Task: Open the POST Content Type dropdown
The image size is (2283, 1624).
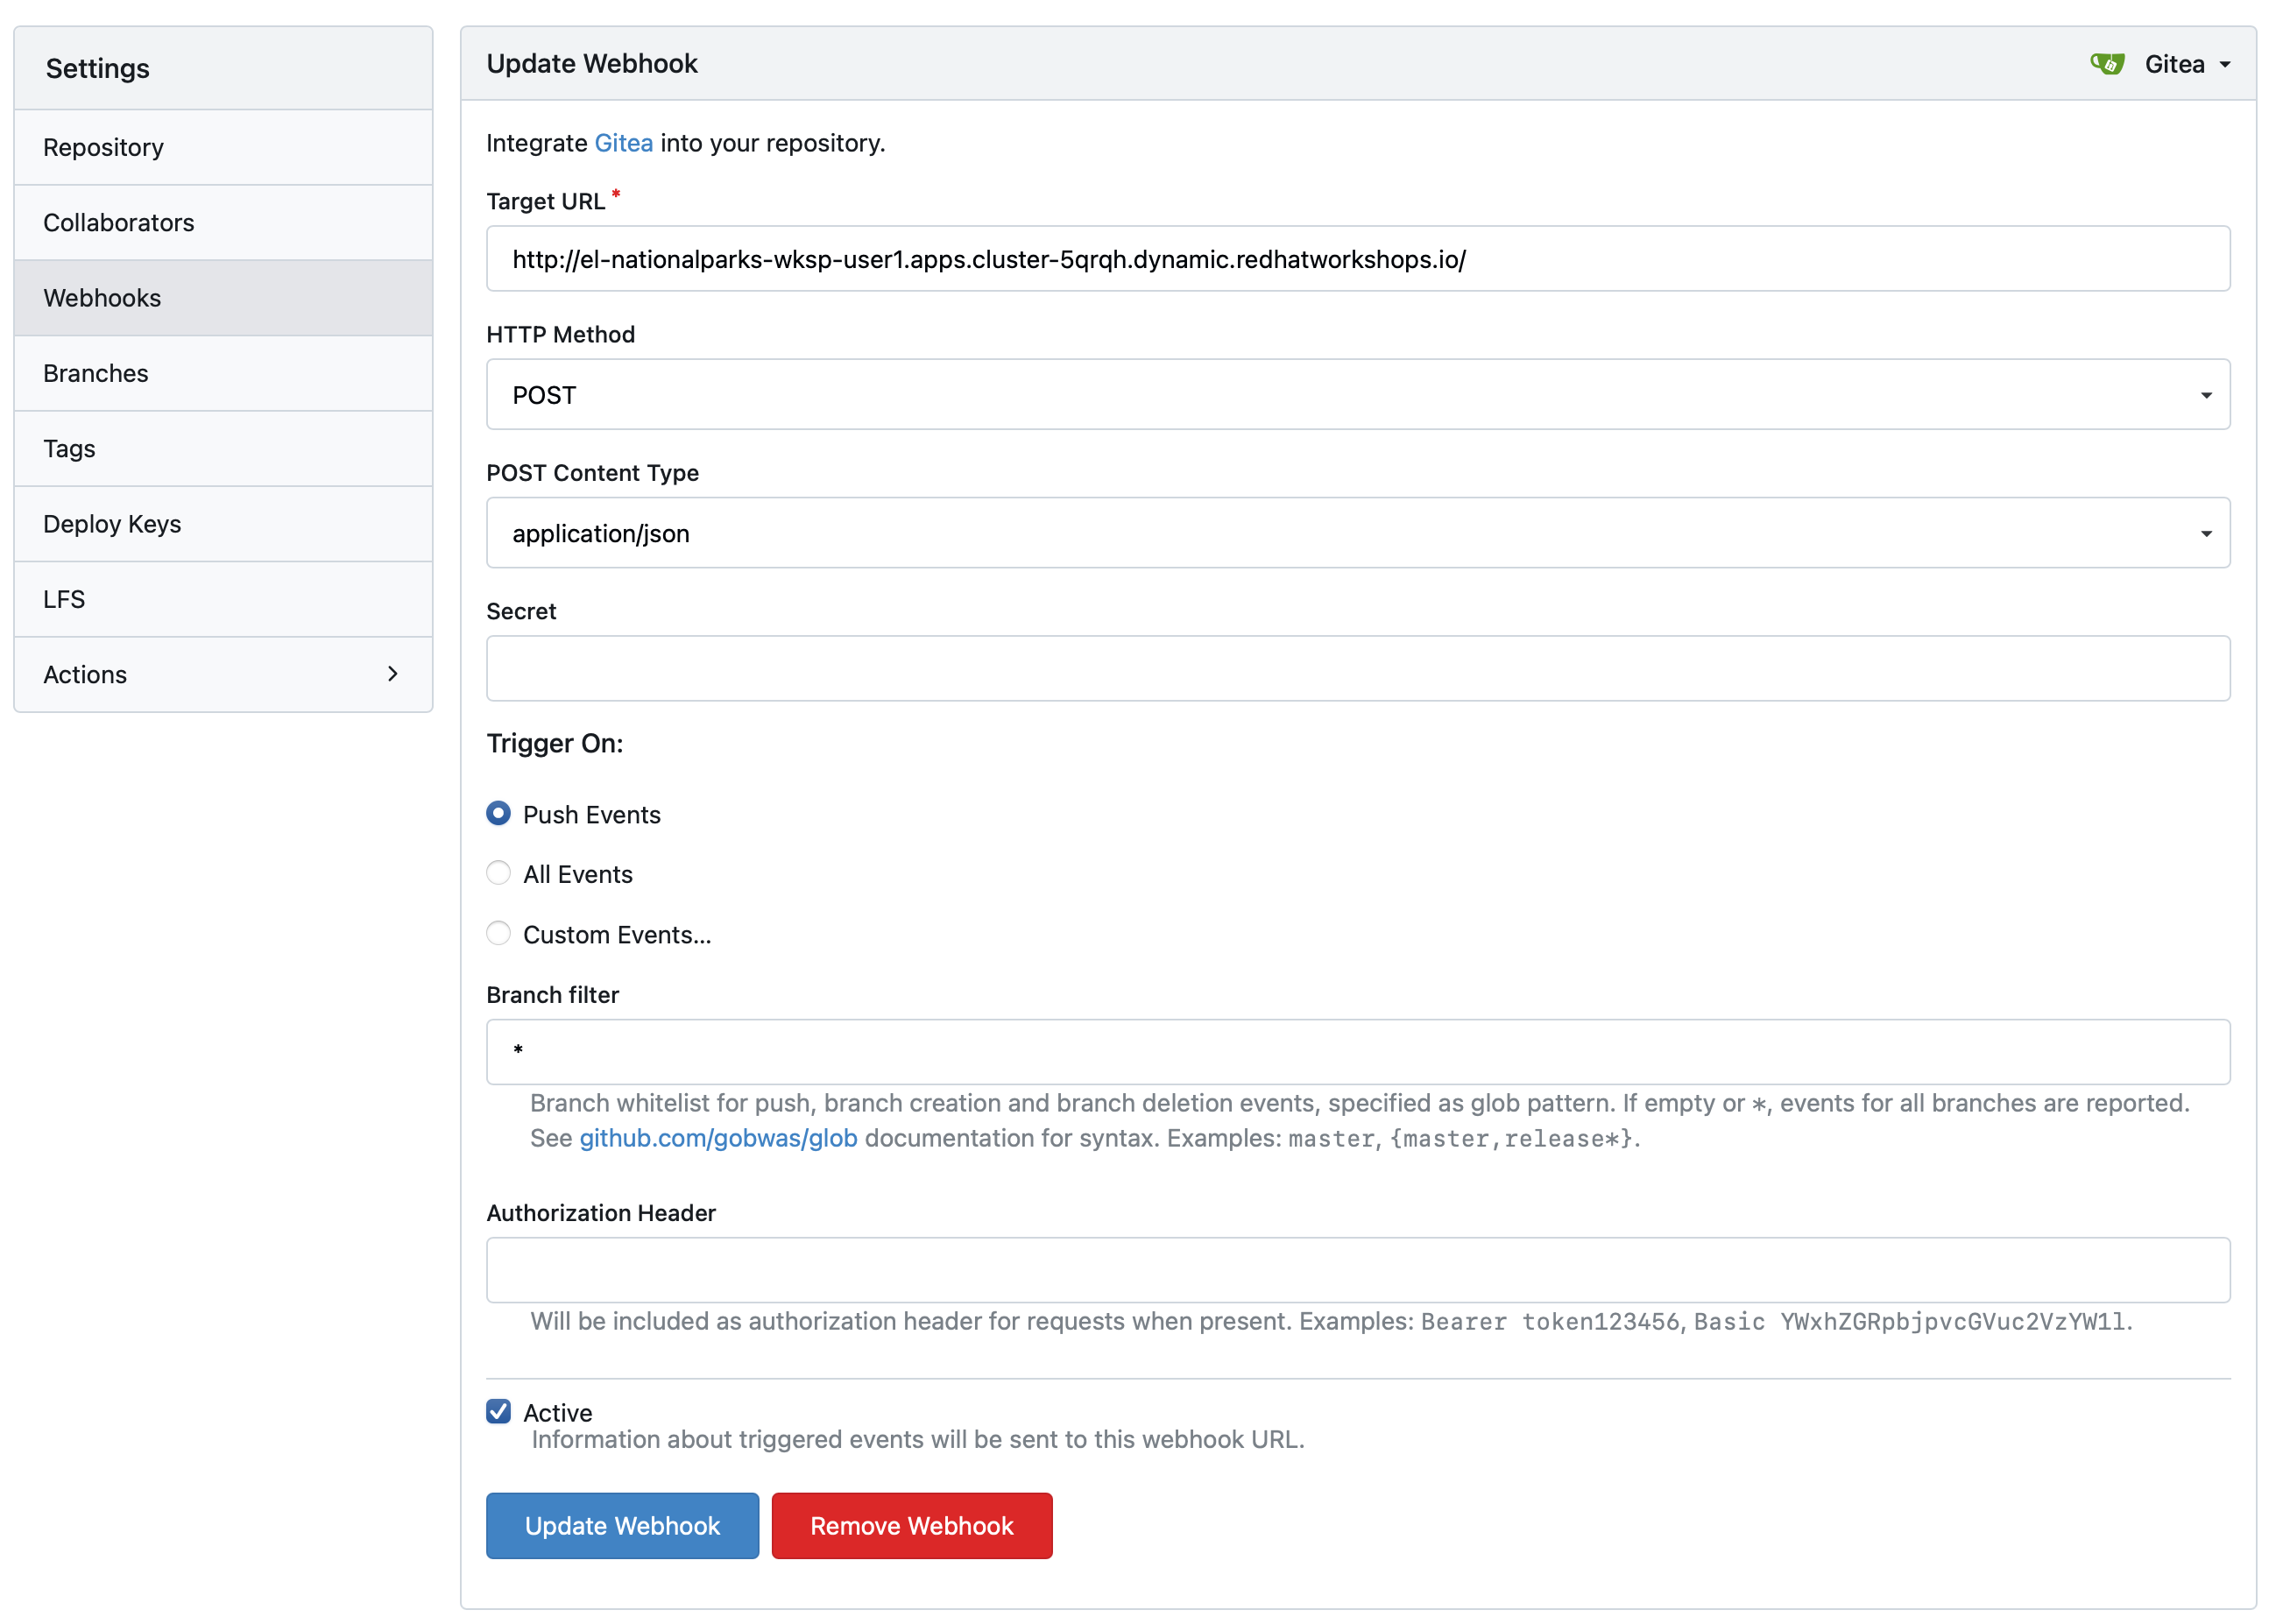Action: (x=1357, y=533)
